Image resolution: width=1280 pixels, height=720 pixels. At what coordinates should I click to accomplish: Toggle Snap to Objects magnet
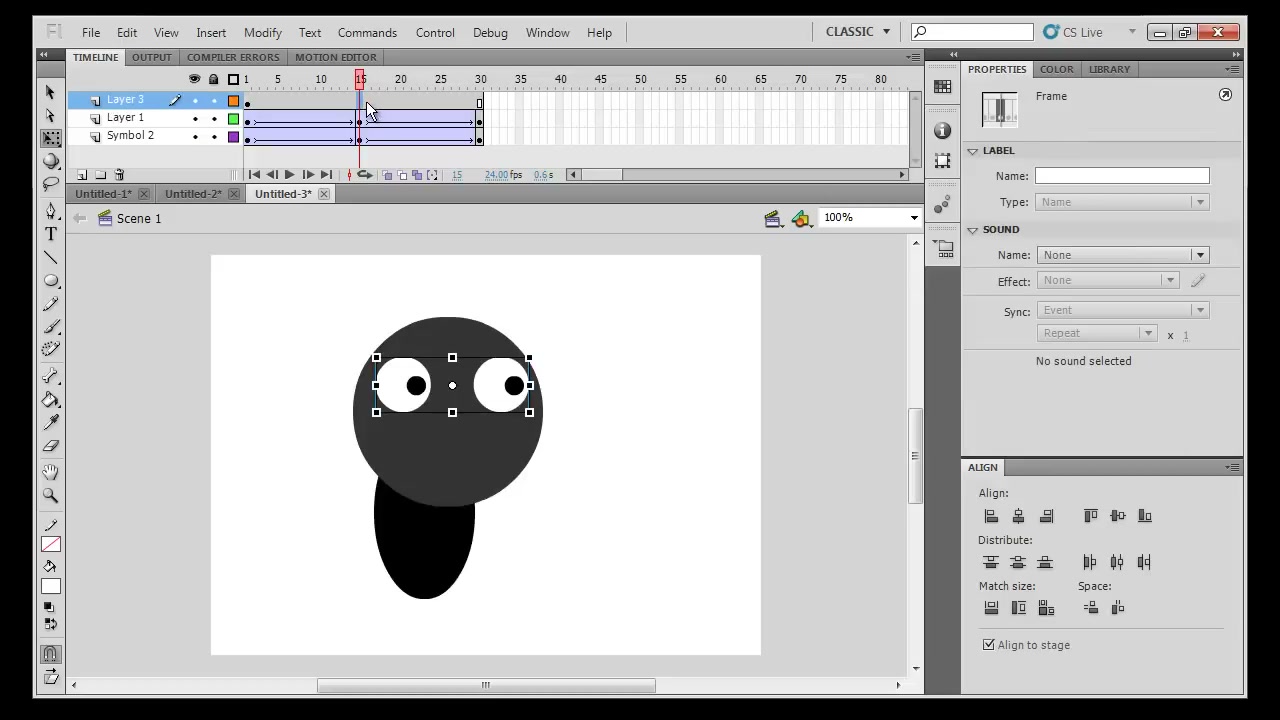coord(50,655)
